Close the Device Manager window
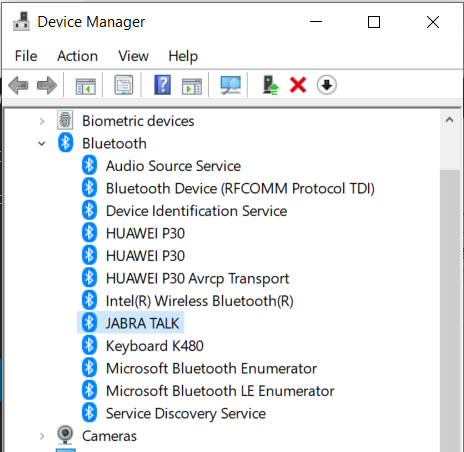464x452 pixels. tap(433, 22)
